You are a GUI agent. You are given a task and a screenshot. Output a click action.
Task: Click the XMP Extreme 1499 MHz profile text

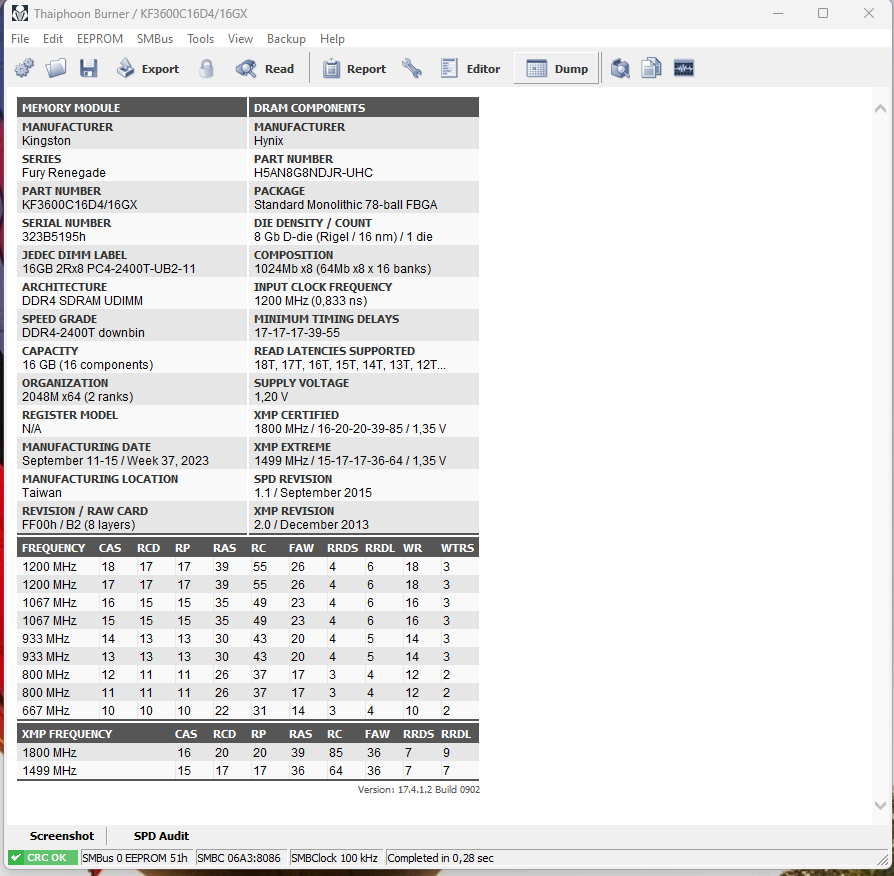(x=350, y=460)
